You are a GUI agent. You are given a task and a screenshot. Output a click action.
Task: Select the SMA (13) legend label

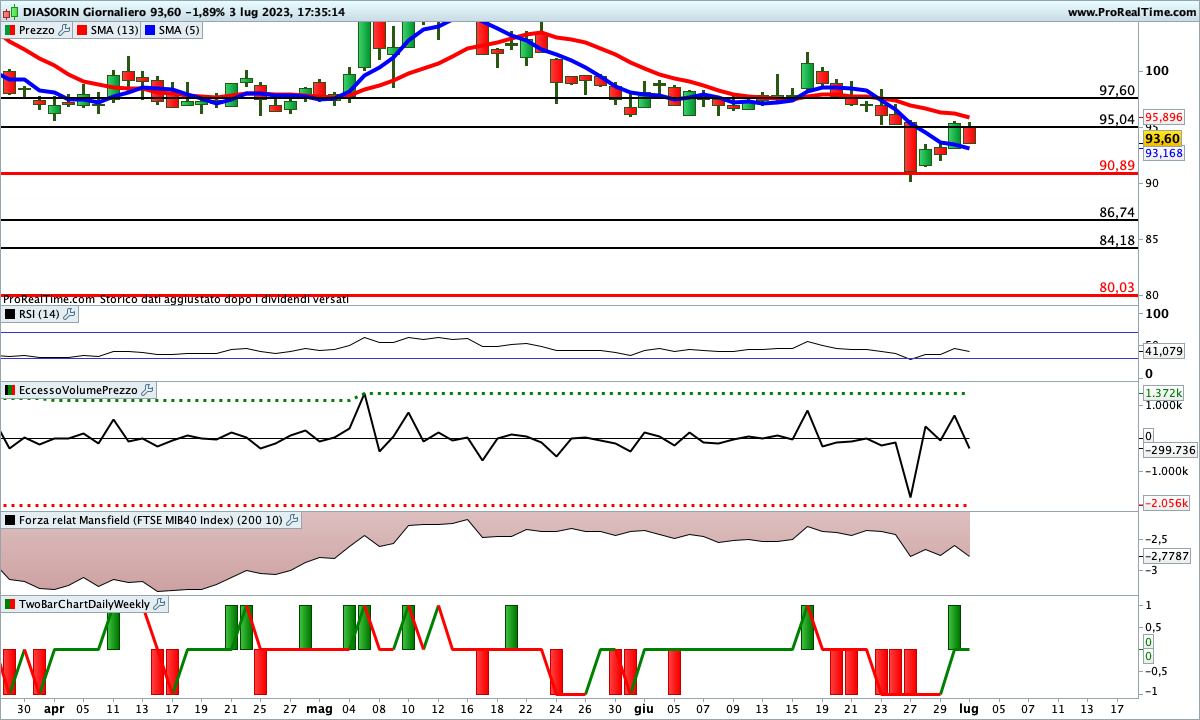(115, 30)
